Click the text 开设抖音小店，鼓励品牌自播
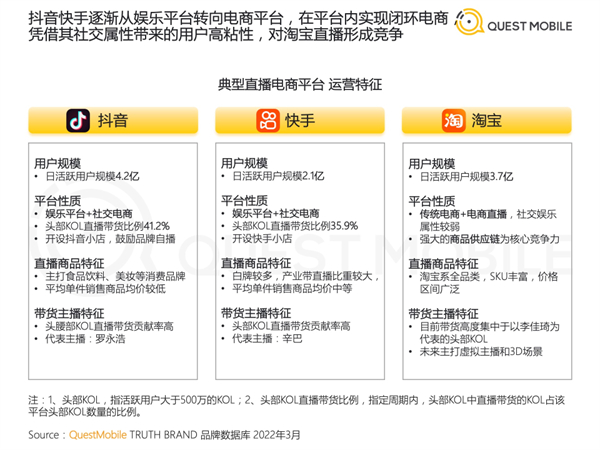600x450 pixels. [110, 239]
